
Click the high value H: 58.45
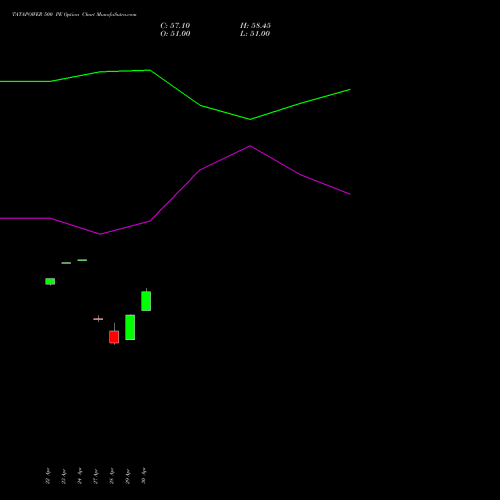click(255, 26)
